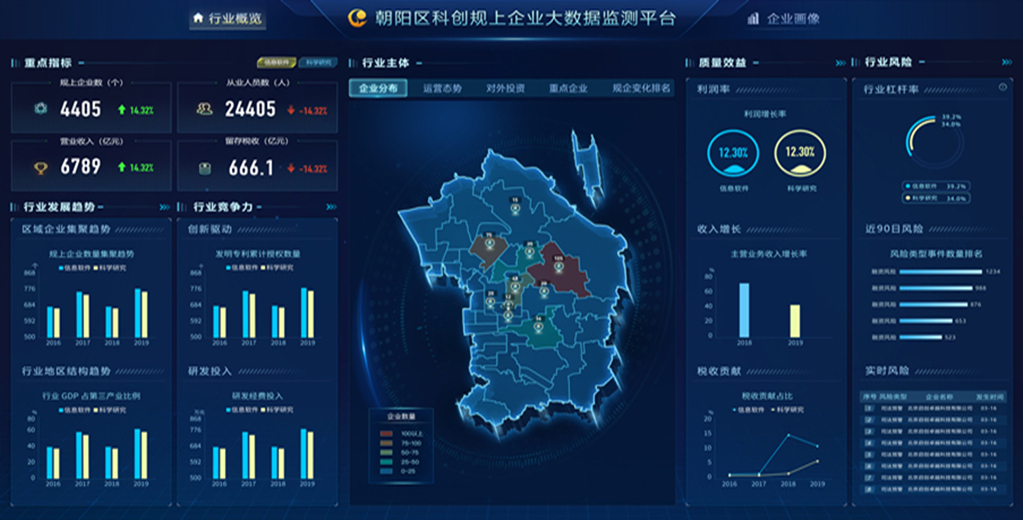Go to the 行业概览 page
1023x520 pixels.
[235, 18]
